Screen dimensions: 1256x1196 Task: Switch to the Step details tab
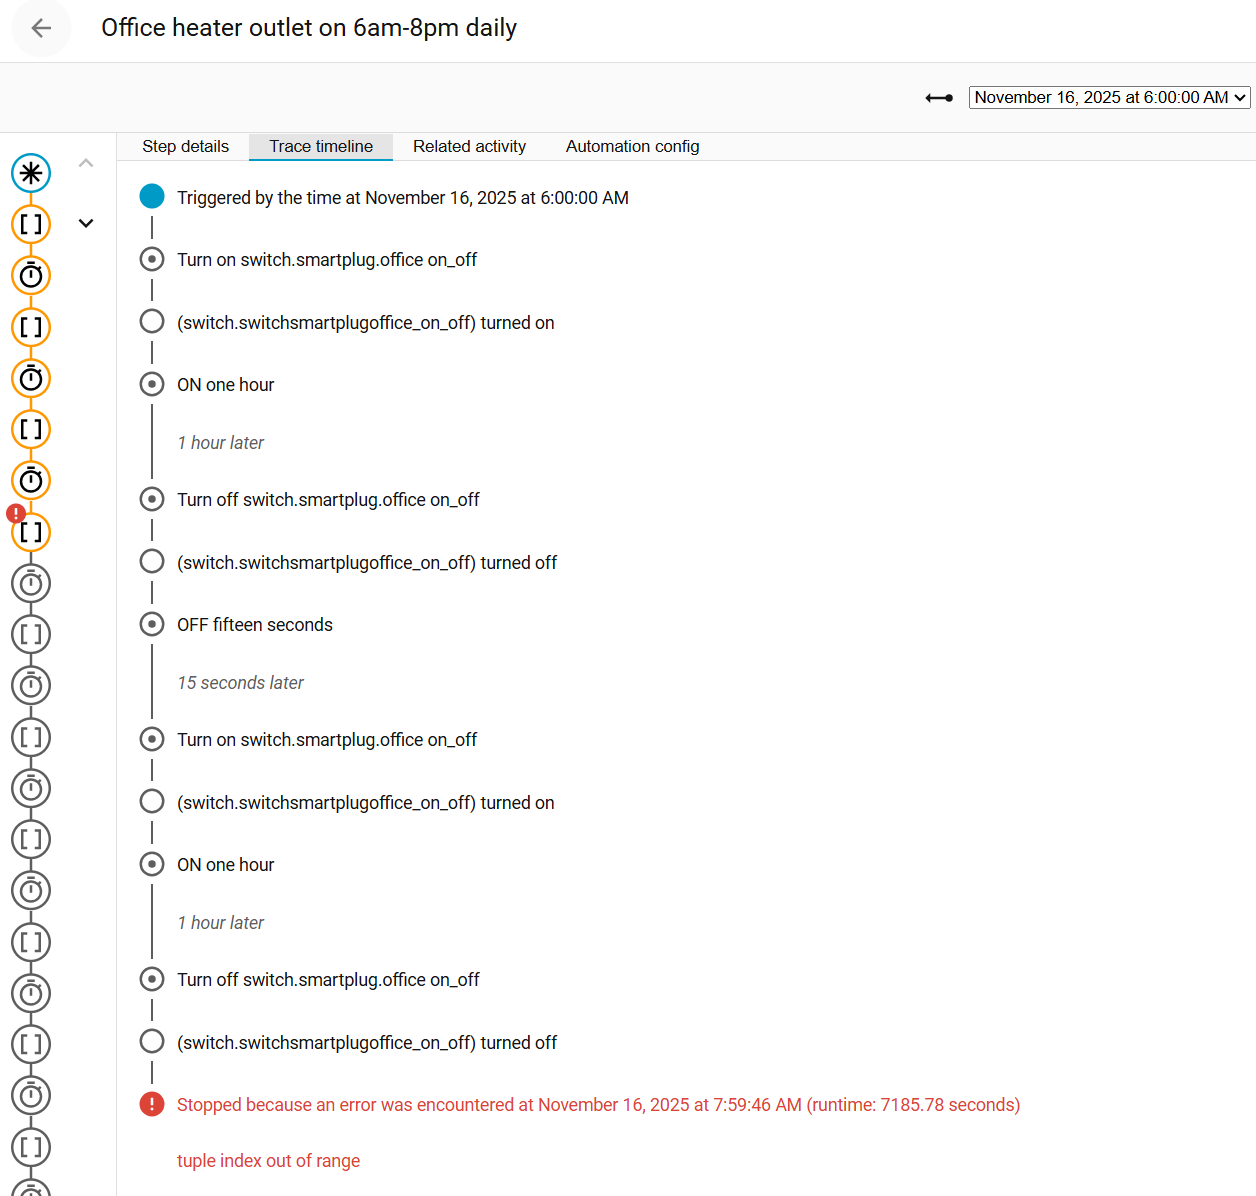tap(185, 146)
